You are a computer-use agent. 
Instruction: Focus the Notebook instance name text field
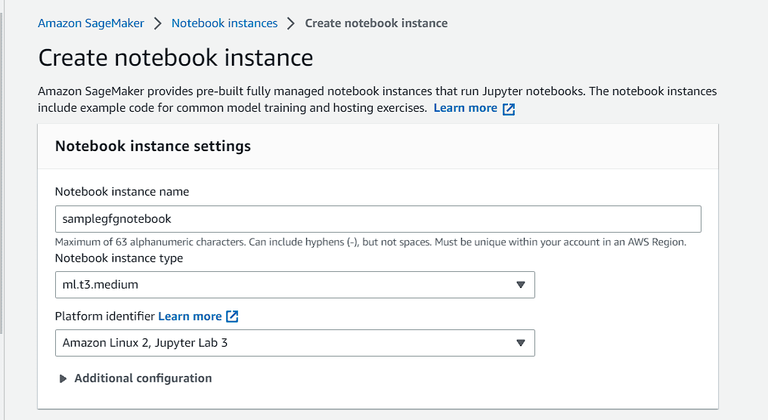(x=378, y=219)
